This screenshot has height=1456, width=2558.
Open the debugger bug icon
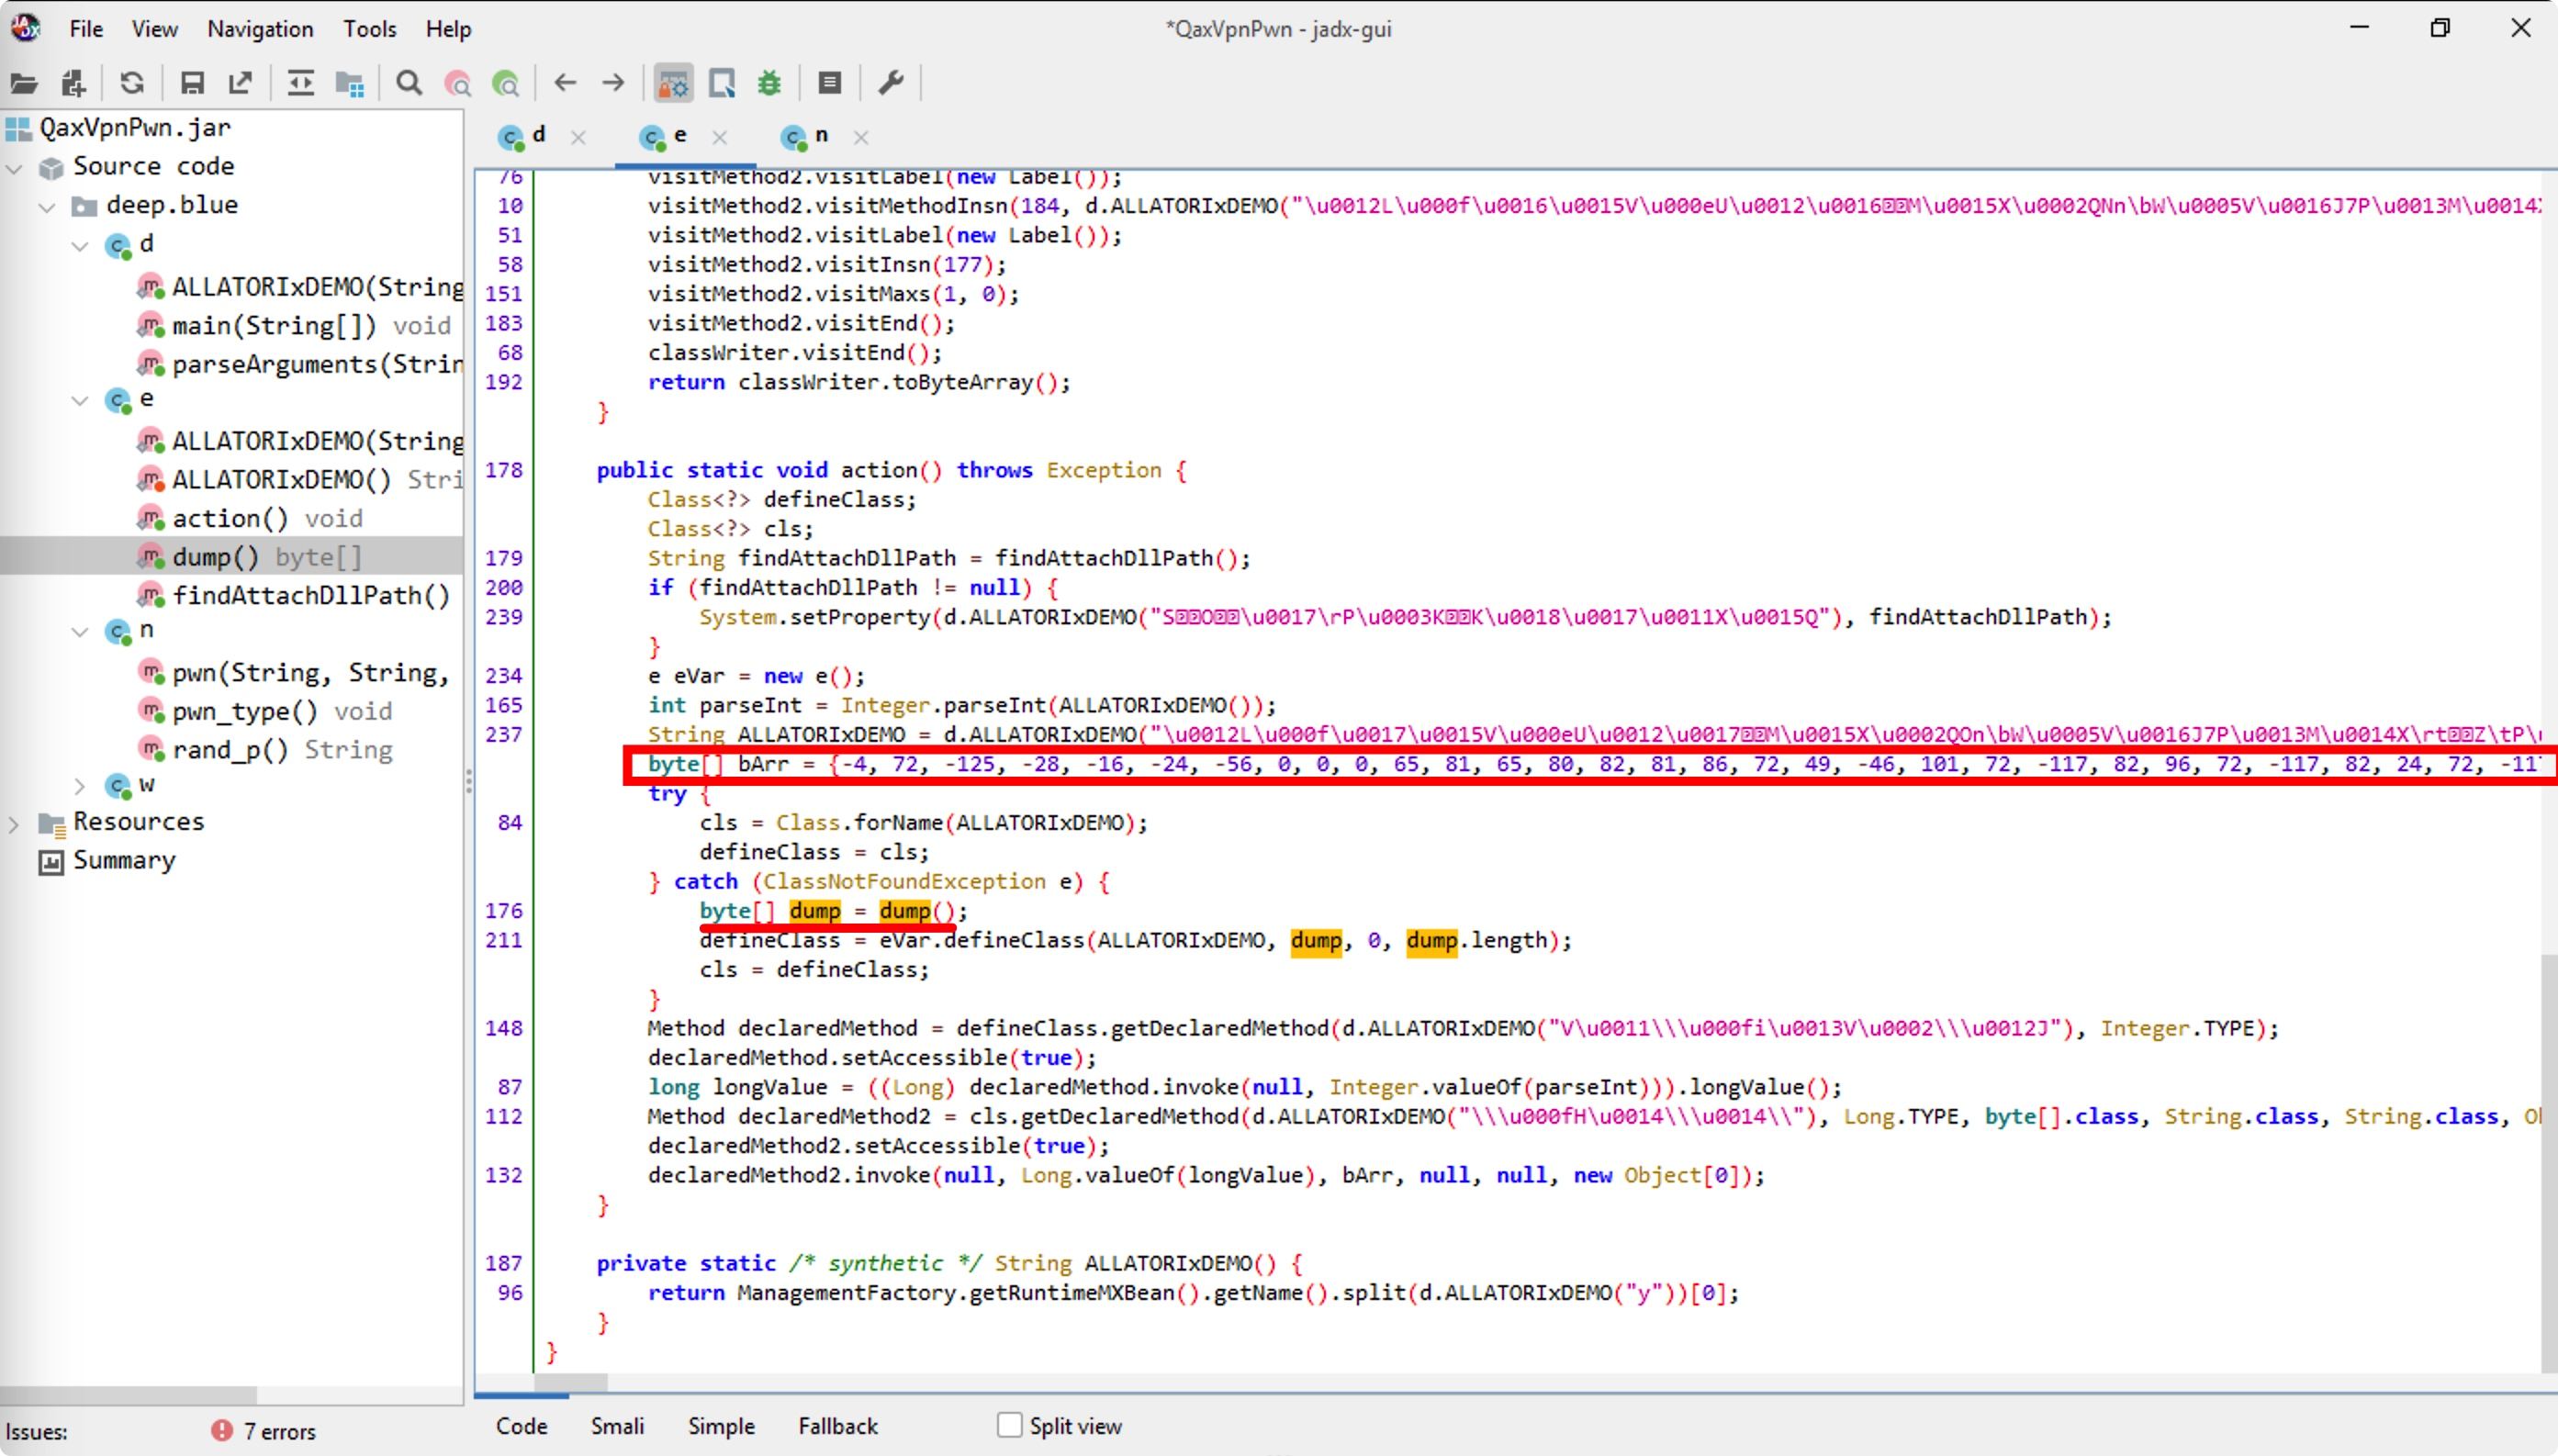pyautogui.click(x=769, y=83)
